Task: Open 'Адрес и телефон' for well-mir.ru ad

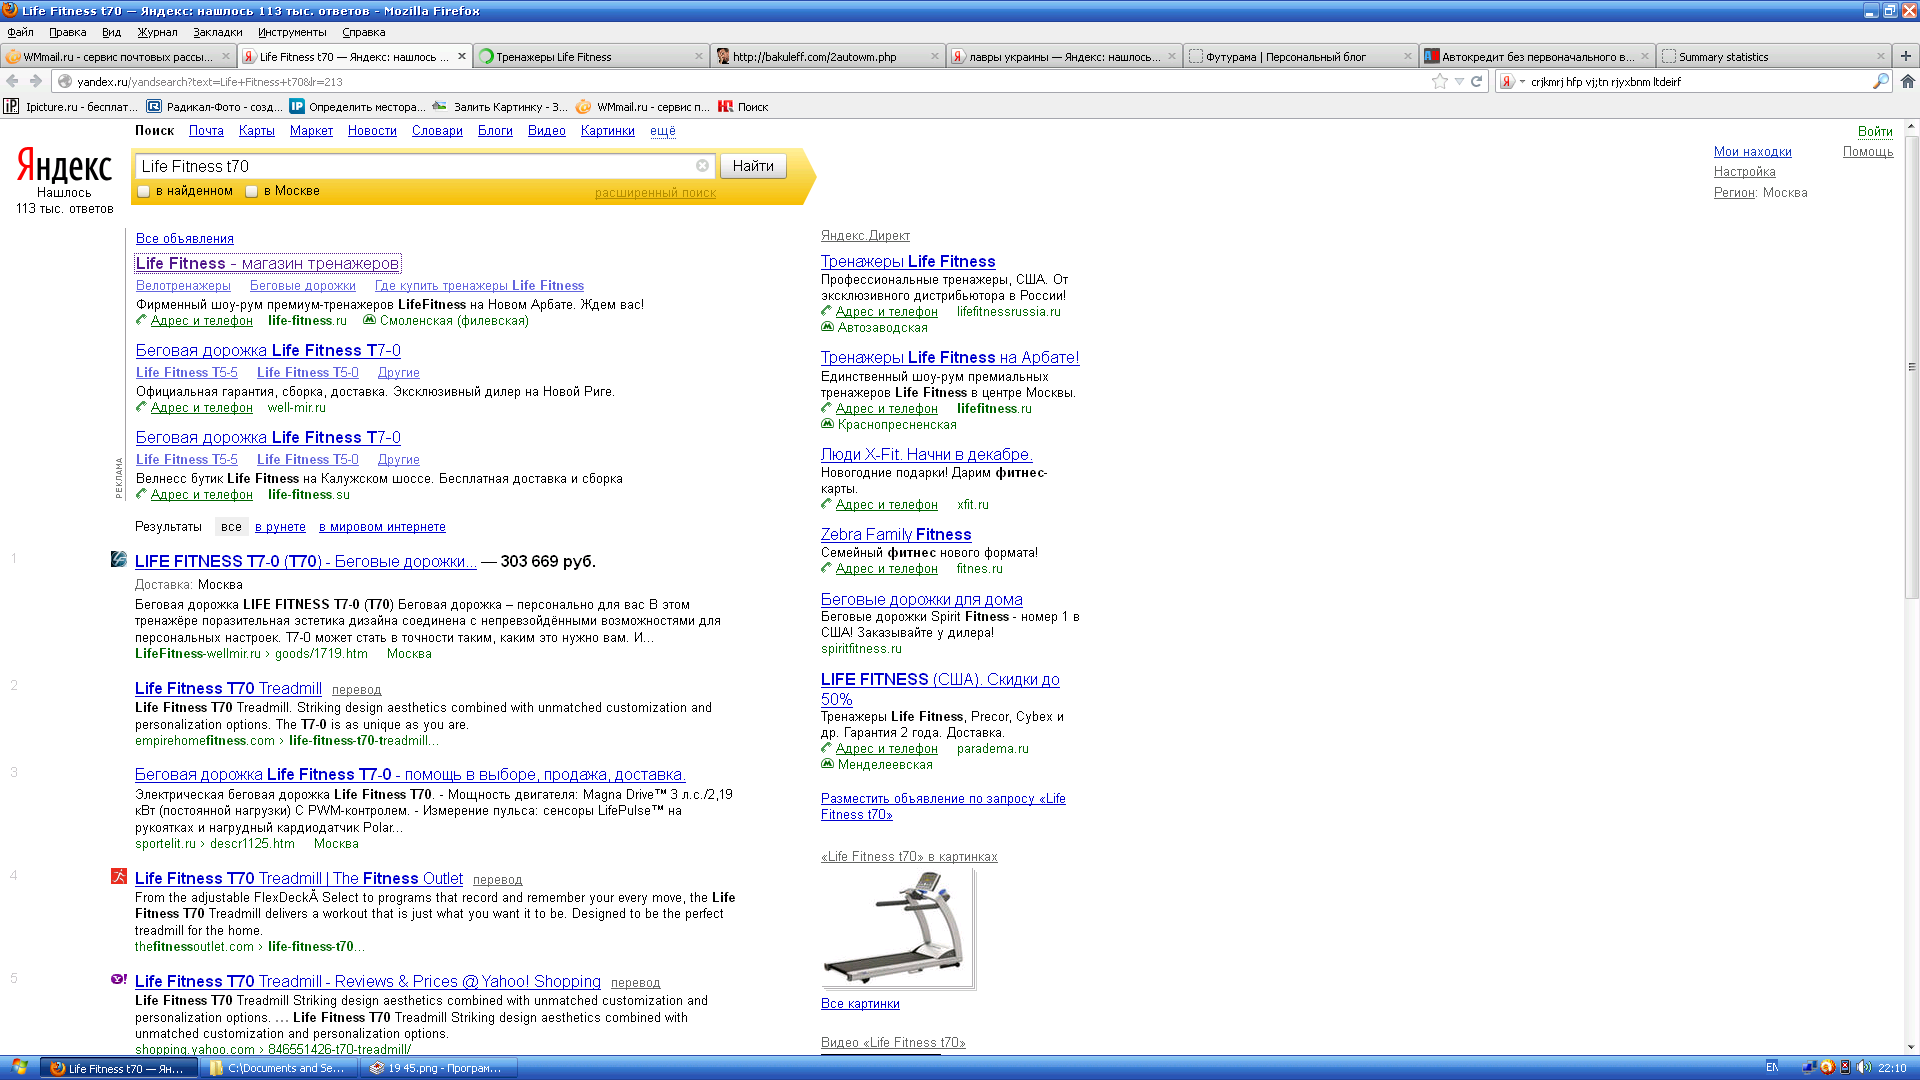Action: coord(201,408)
